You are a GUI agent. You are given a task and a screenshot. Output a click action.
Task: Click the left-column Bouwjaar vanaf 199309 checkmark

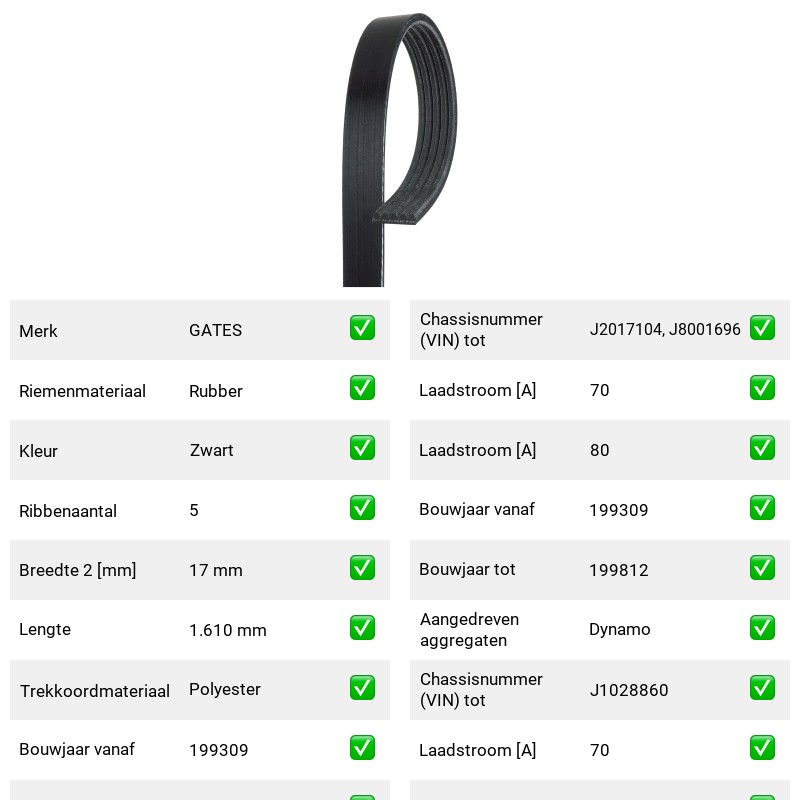point(362,747)
